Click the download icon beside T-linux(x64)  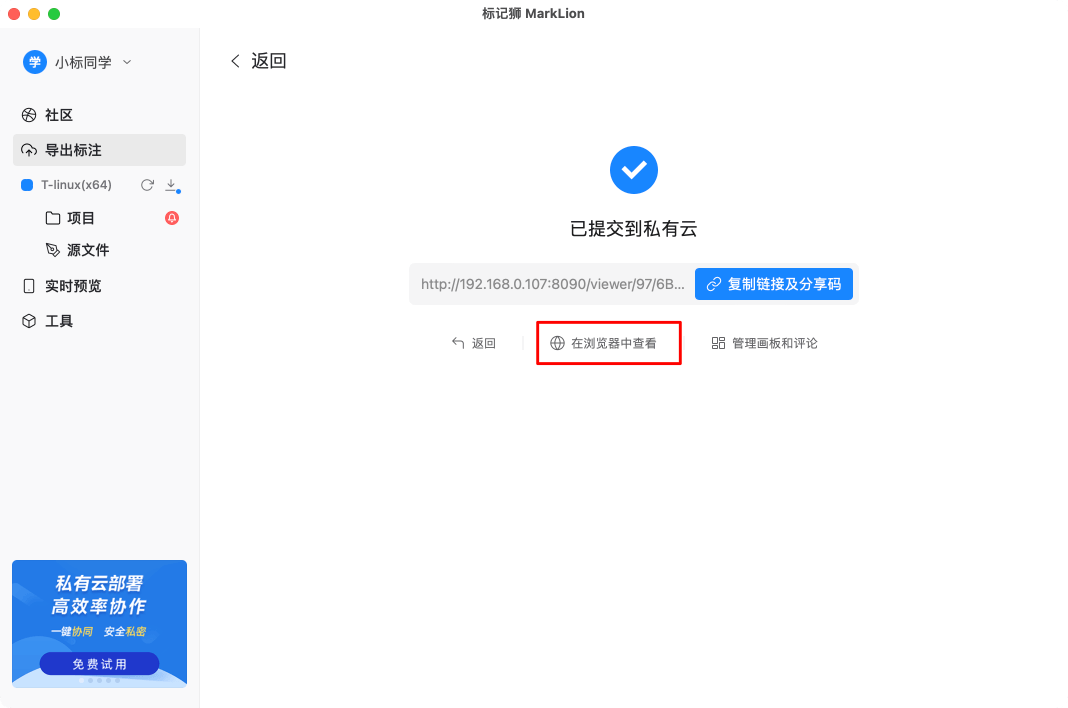point(172,185)
